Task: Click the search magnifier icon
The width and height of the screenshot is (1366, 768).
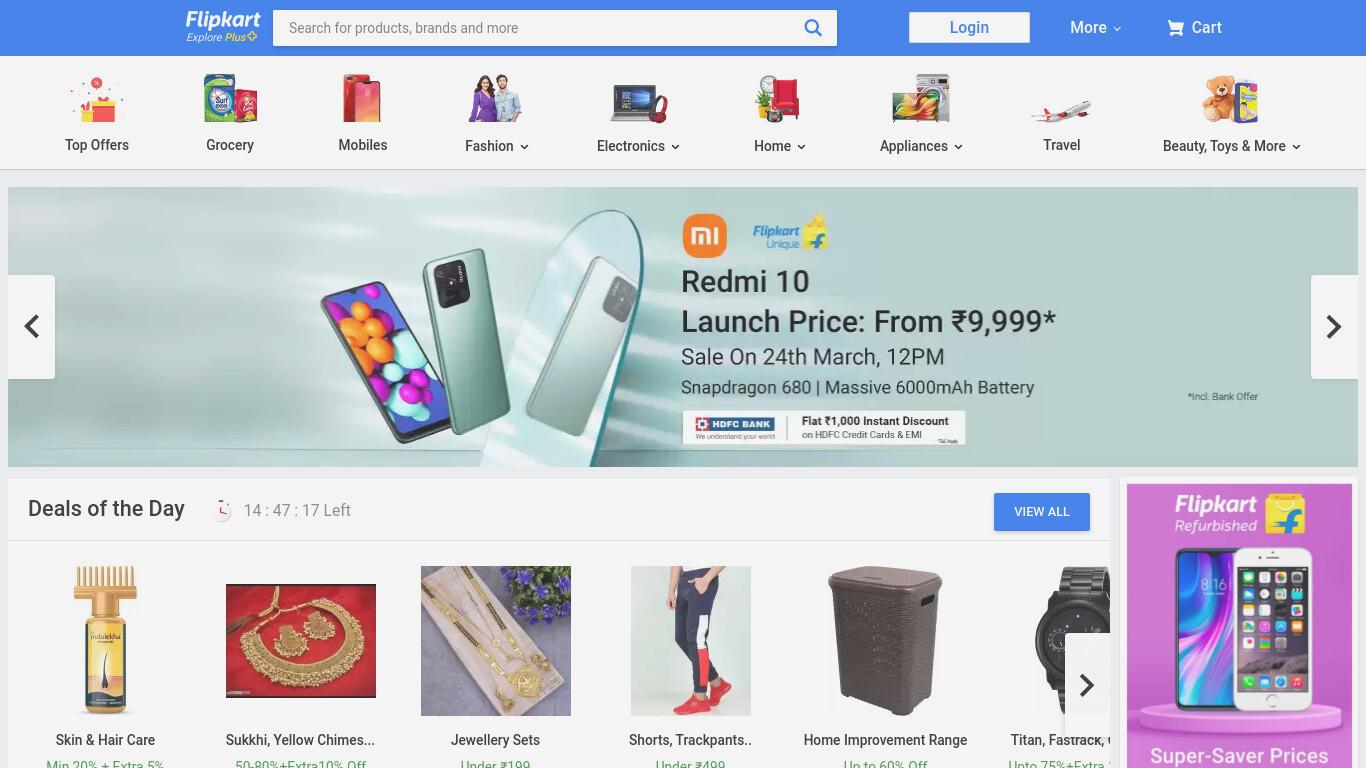Action: [813, 28]
